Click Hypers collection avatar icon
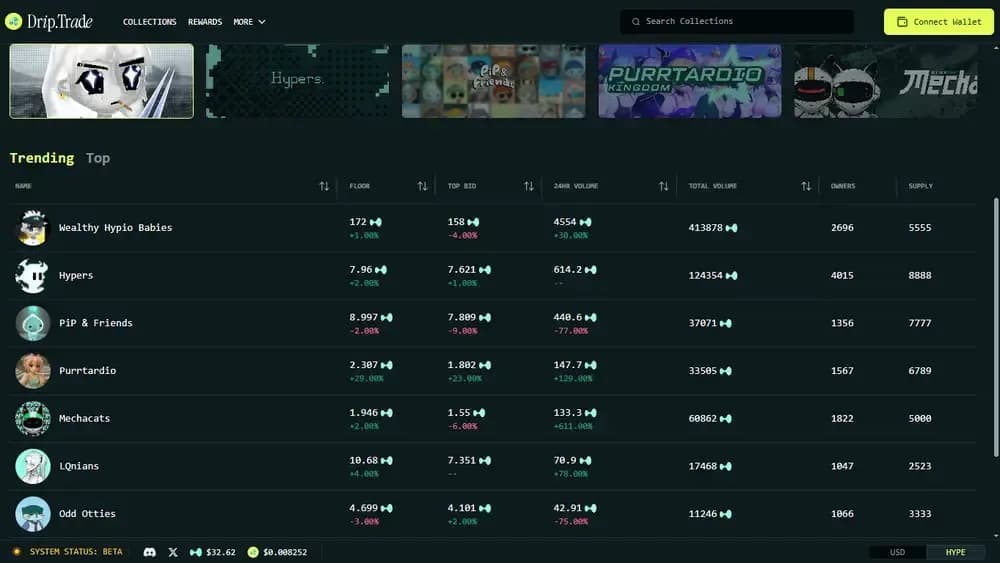Screen dimensions: 1000x563 [33, 275]
